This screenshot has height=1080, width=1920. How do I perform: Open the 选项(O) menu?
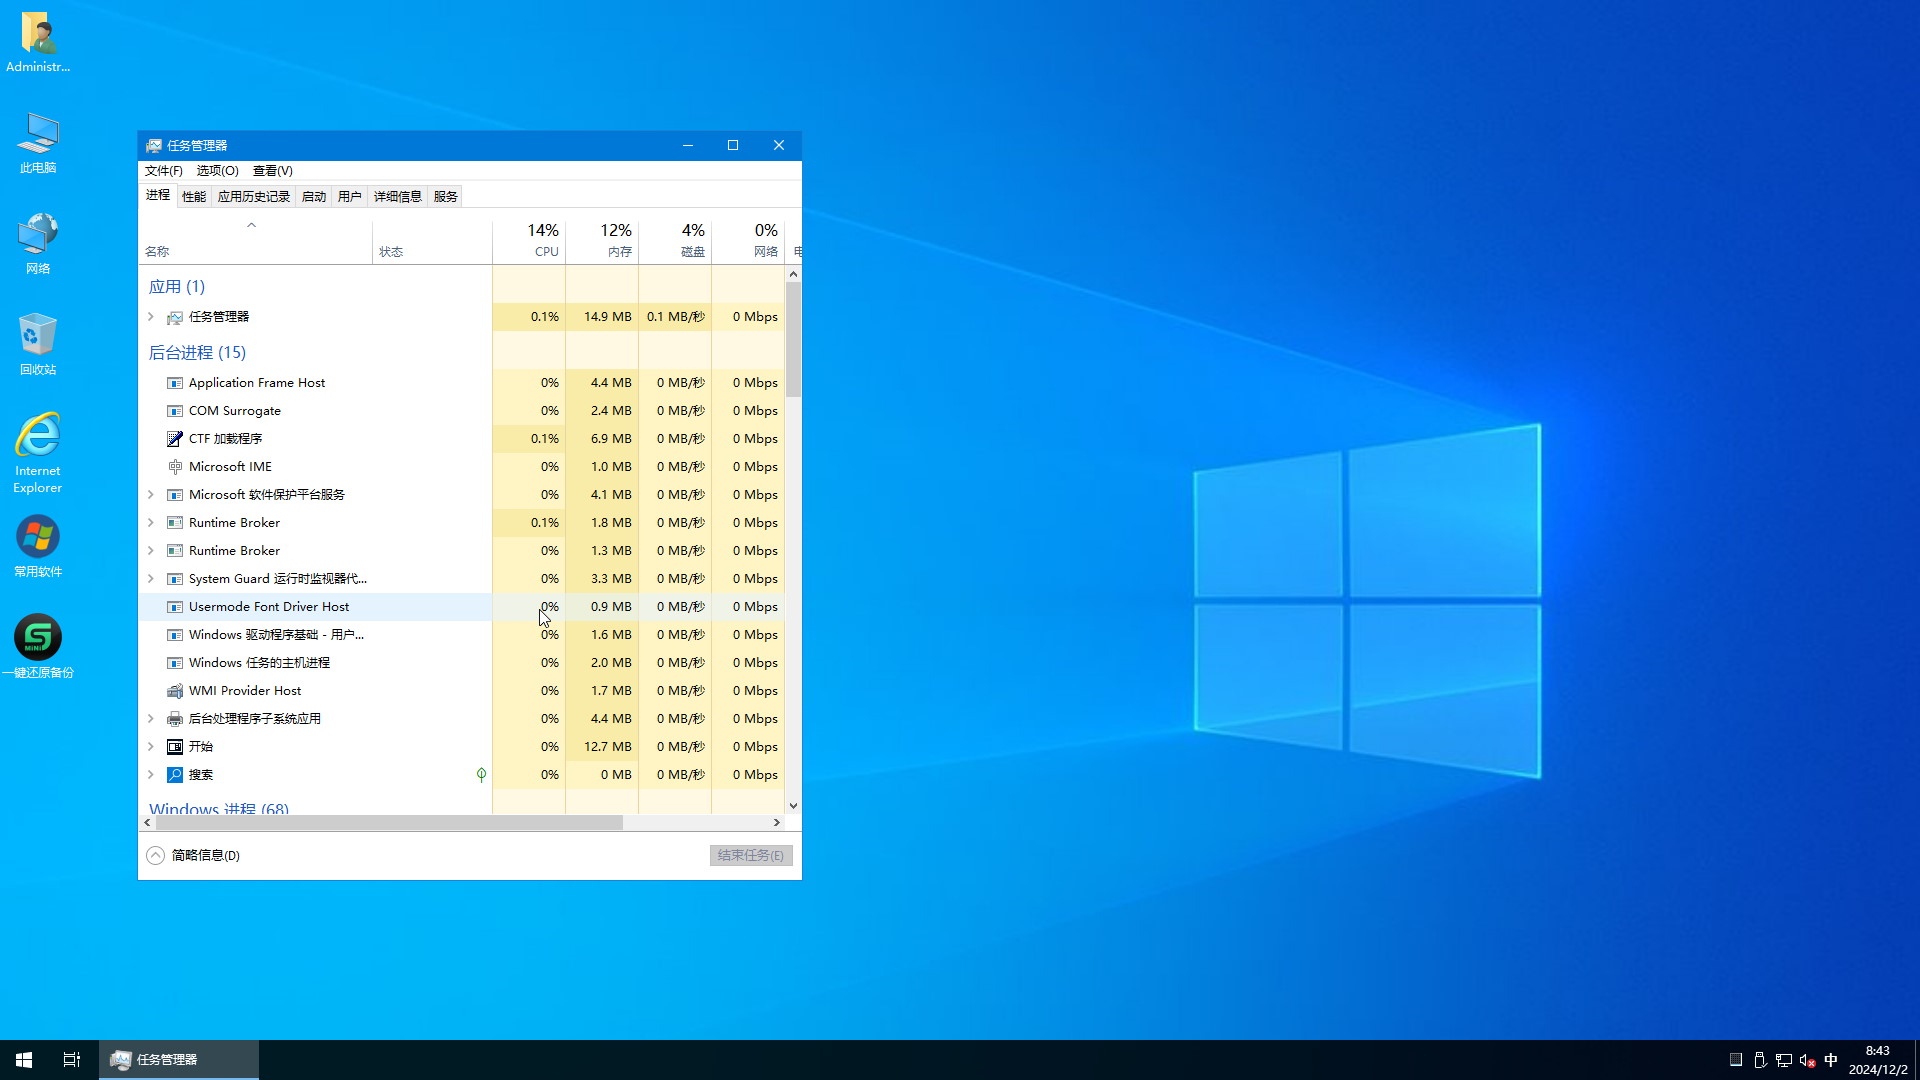click(x=217, y=171)
